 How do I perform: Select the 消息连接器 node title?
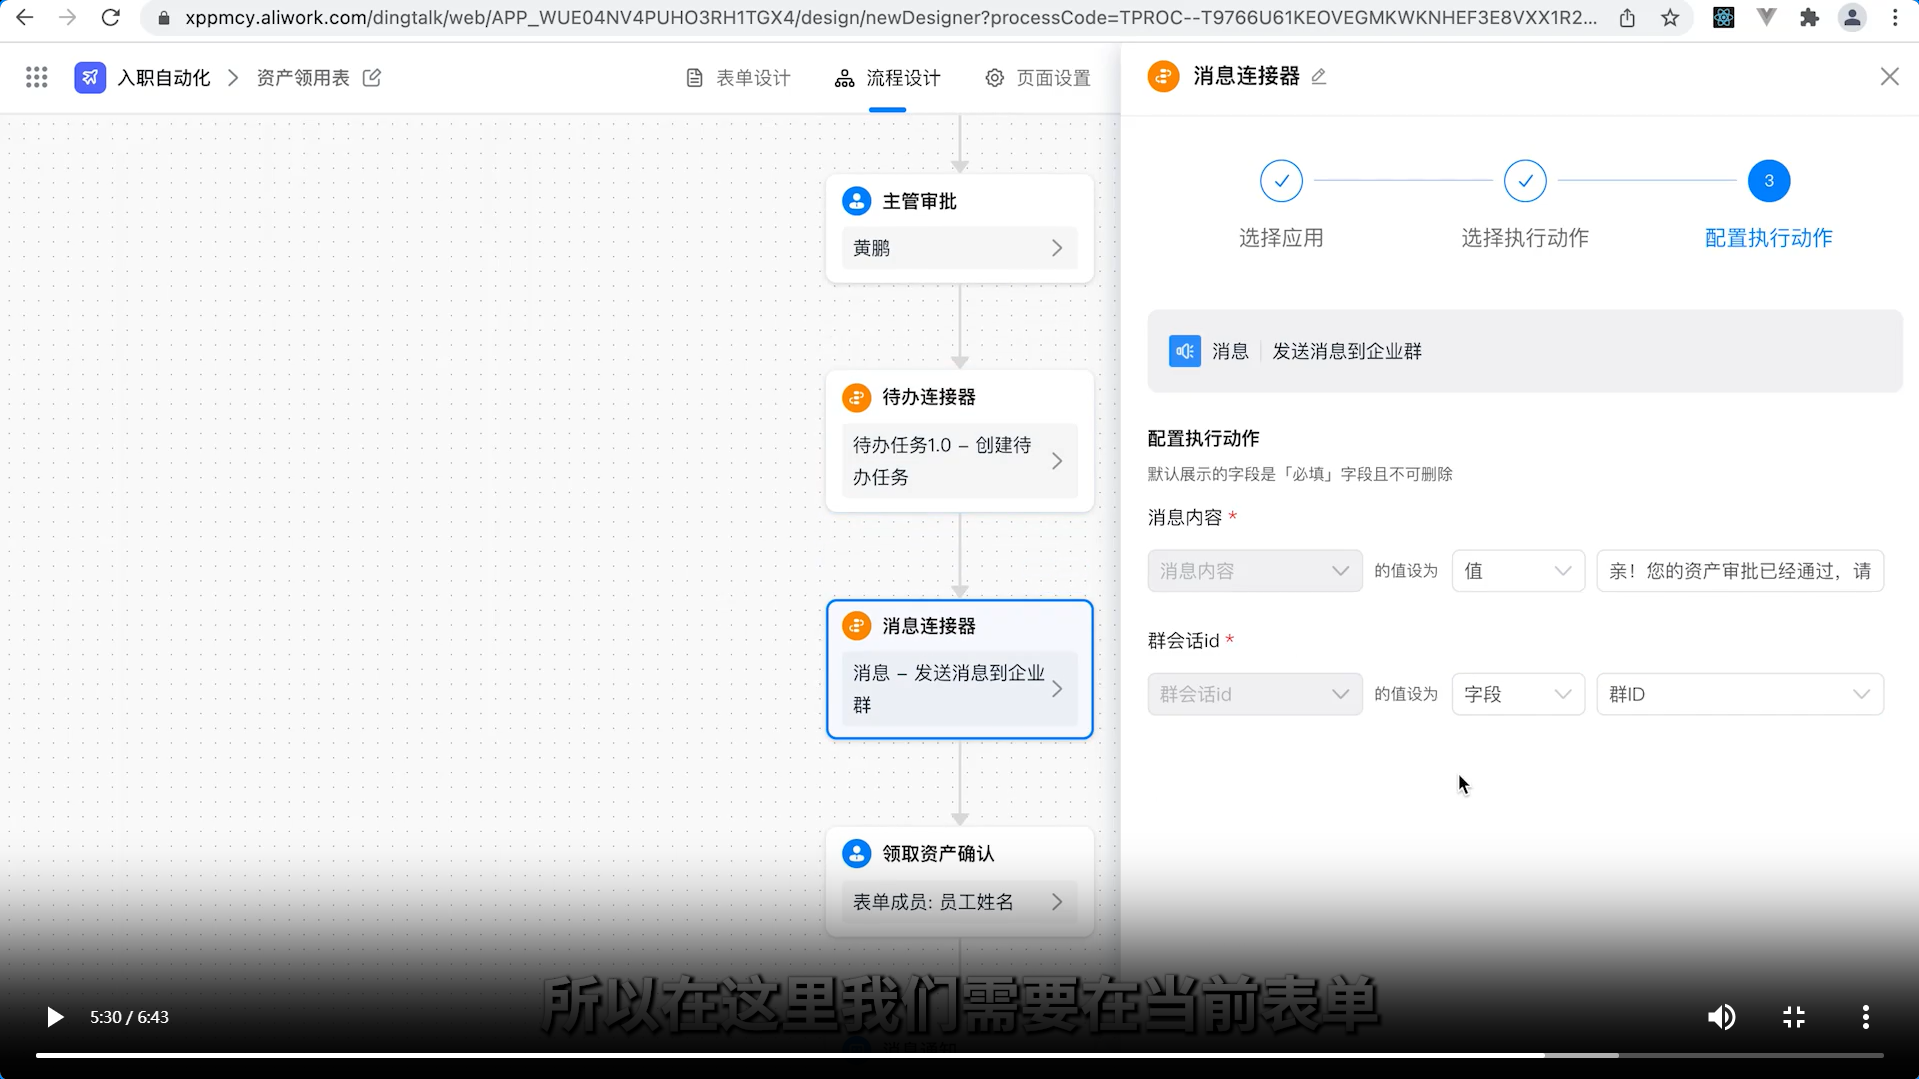(928, 626)
